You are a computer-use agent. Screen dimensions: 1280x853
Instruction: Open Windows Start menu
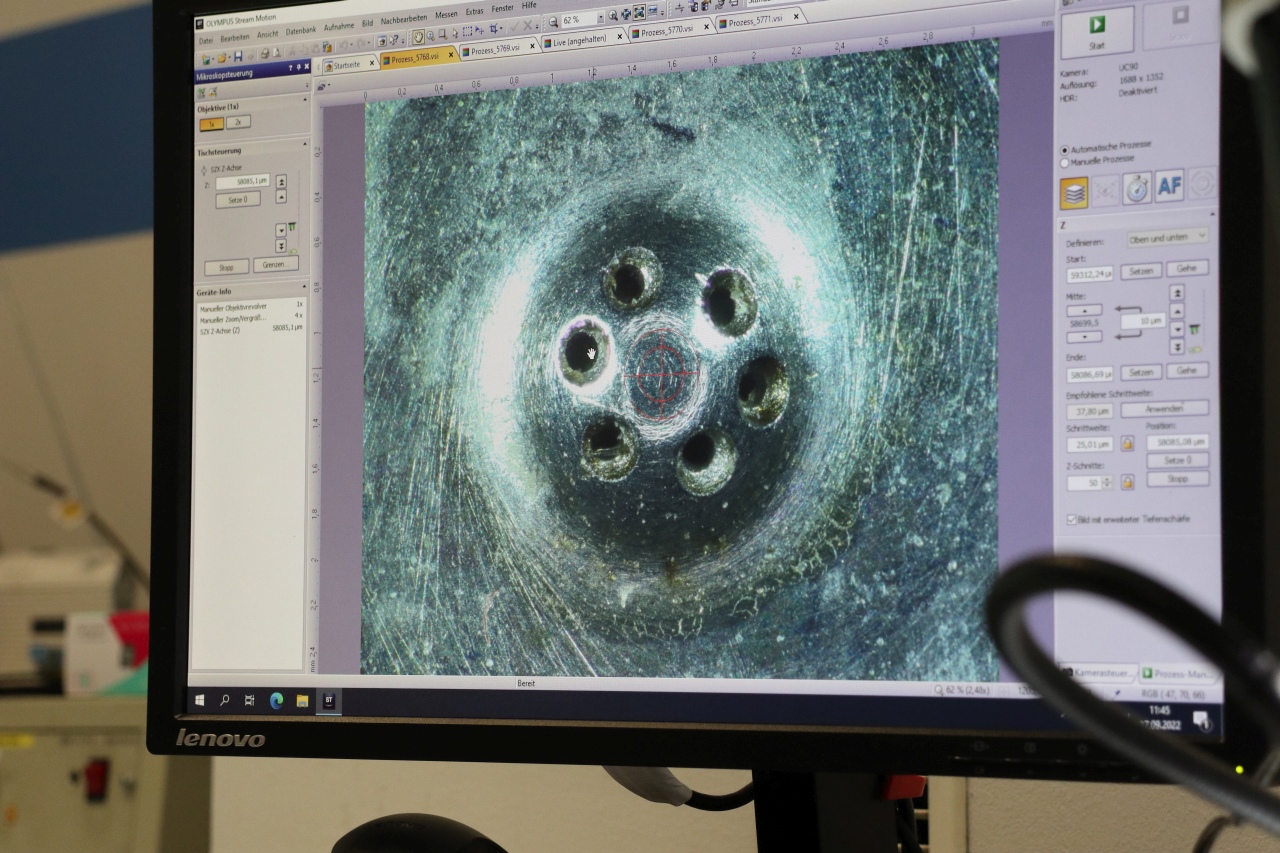198,700
